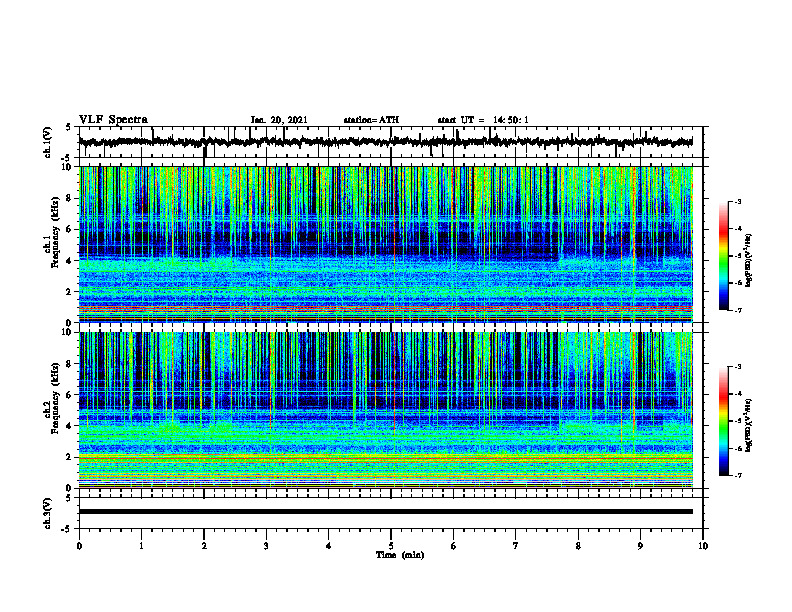The height and width of the screenshot is (612, 792).
Task: Click ch.1 spectrogram 8 kHz tick label
Action: (x=70, y=198)
